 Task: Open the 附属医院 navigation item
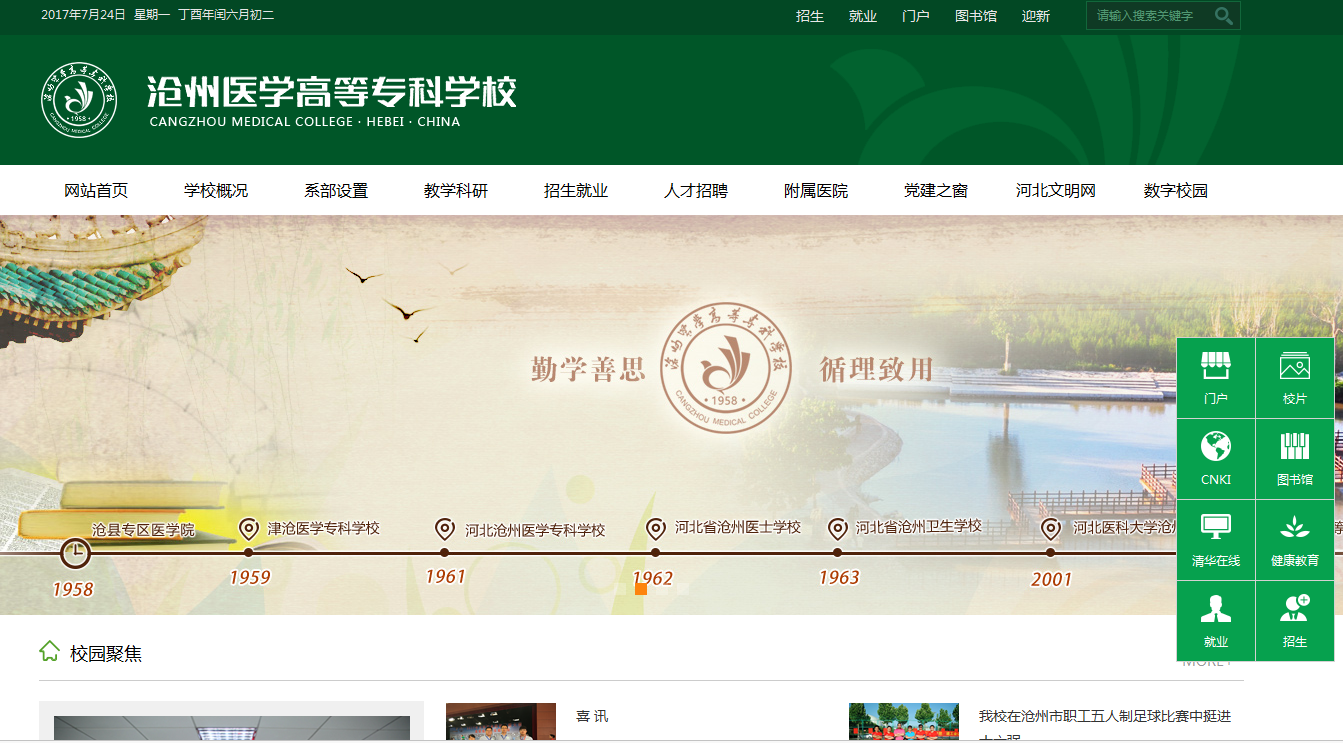(x=816, y=191)
